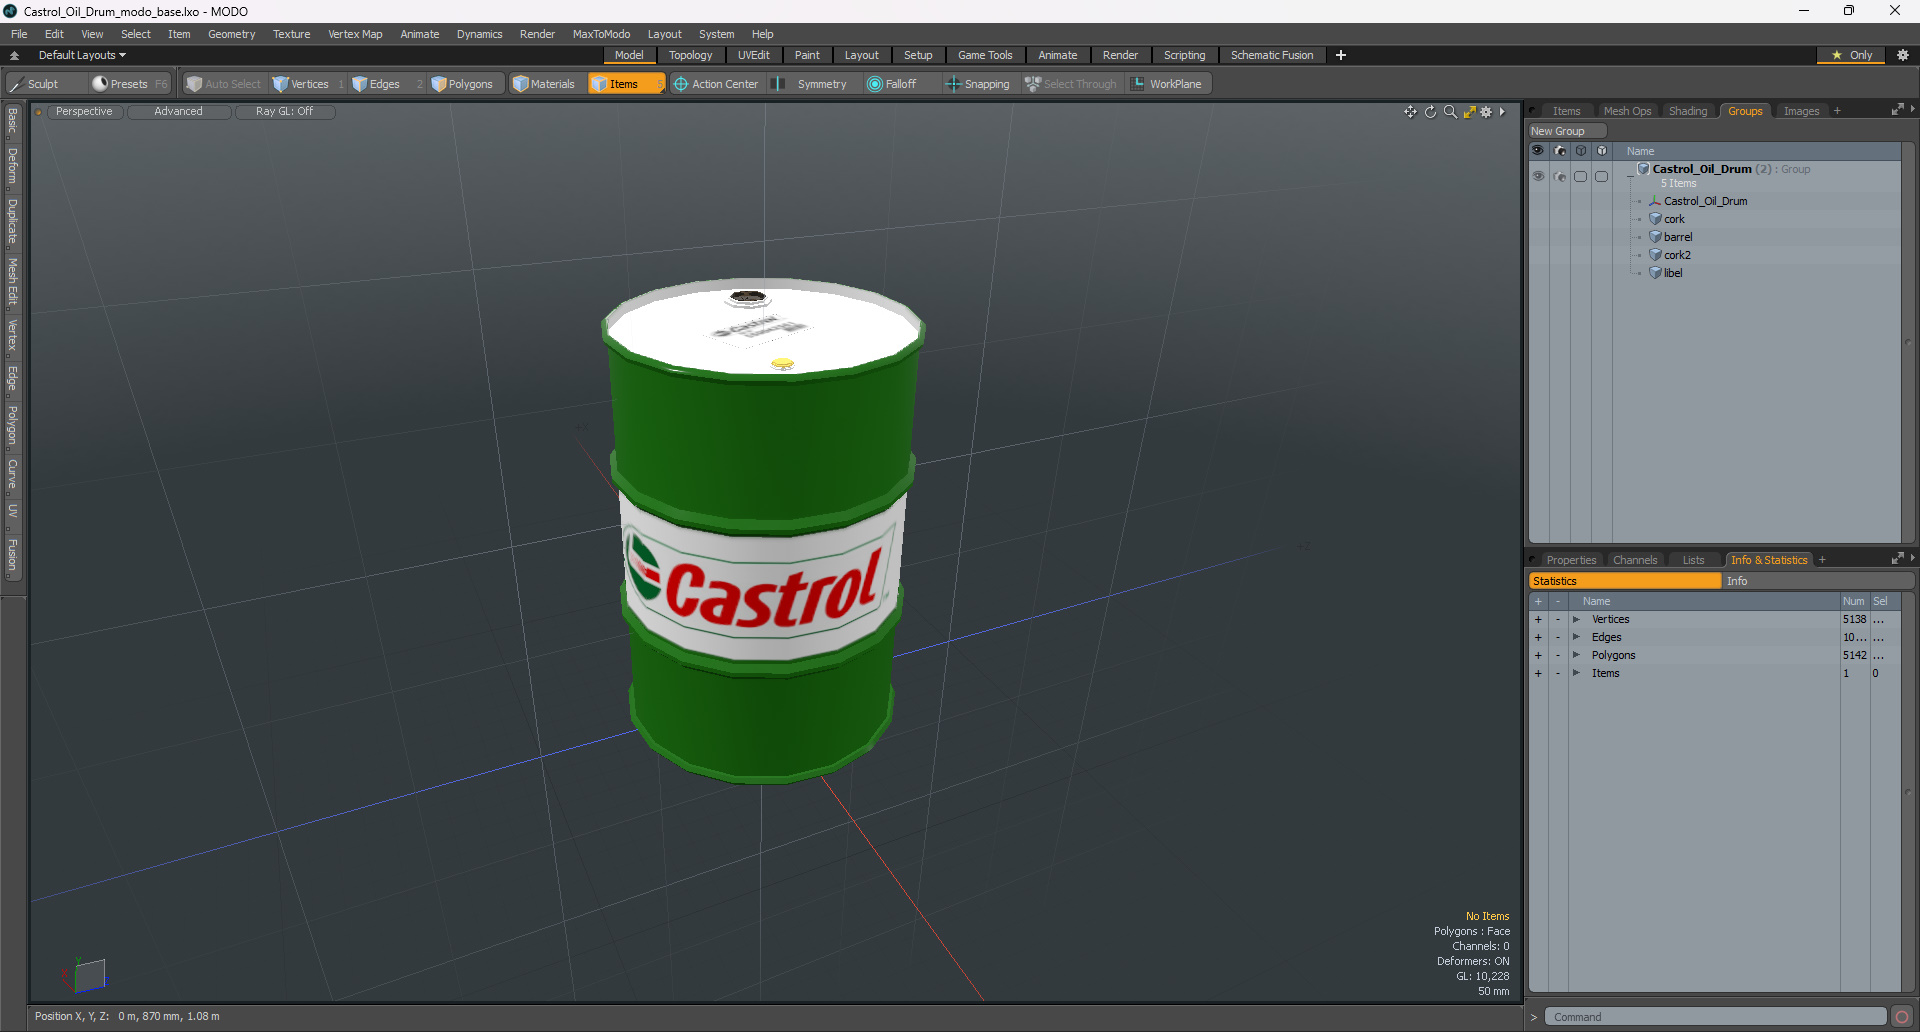This screenshot has height=1032, width=1920.
Task: Open the Vertex Map menu
Action: click(355, 34)
